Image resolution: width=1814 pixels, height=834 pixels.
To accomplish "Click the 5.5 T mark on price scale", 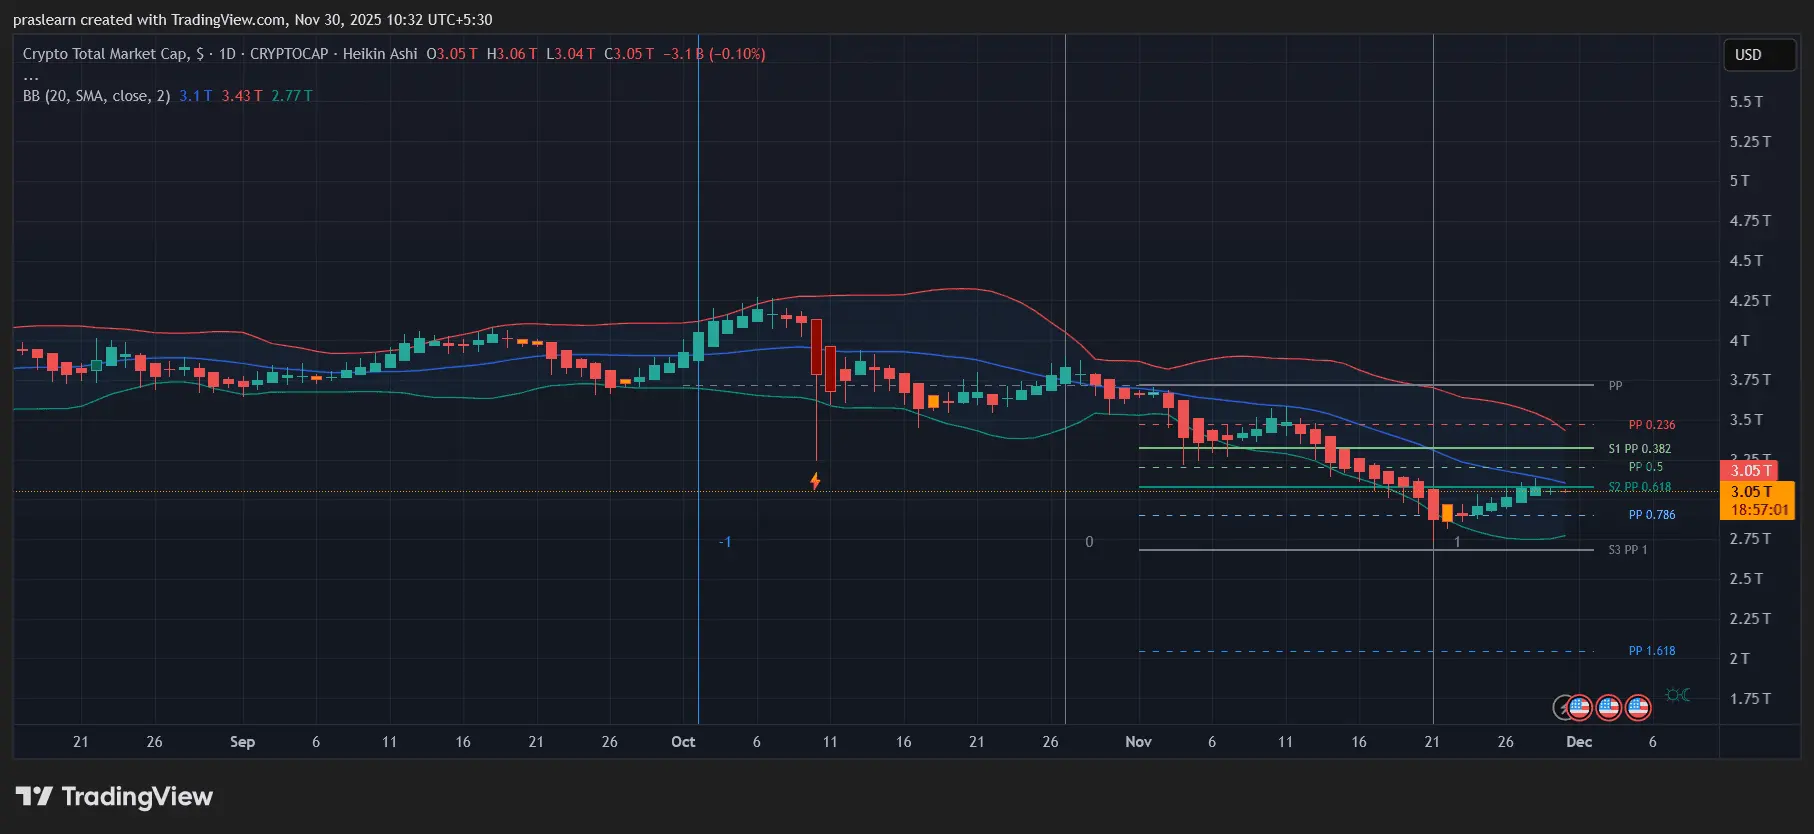I will (1746, 102).
